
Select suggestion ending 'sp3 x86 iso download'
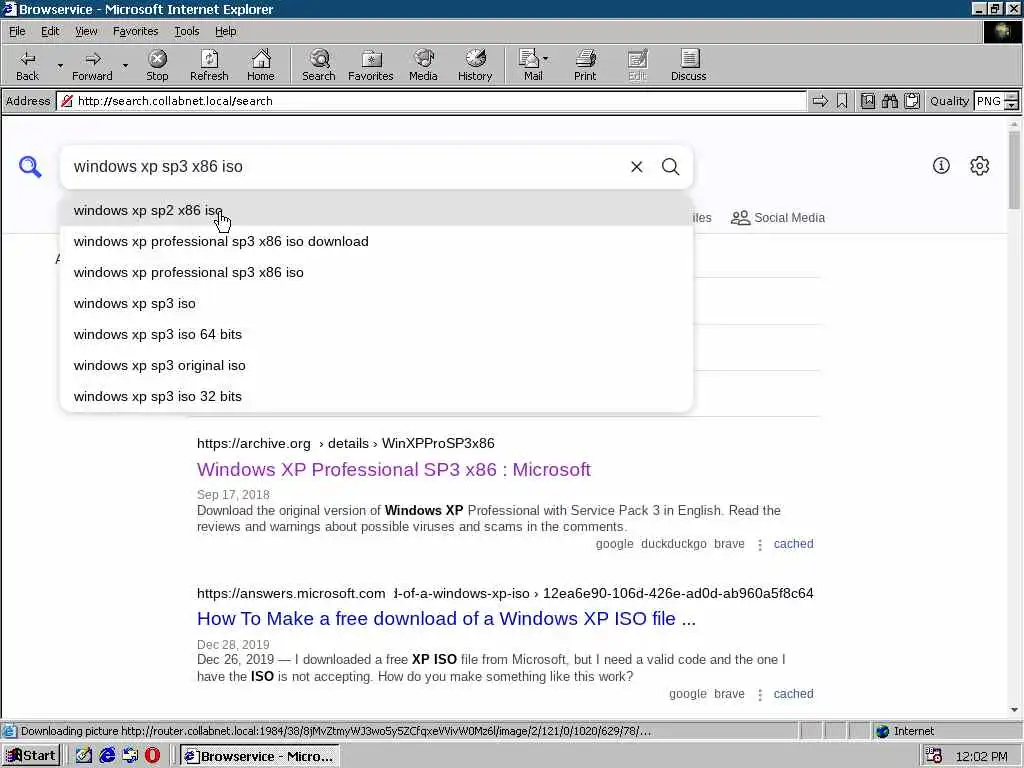(376, 242)
